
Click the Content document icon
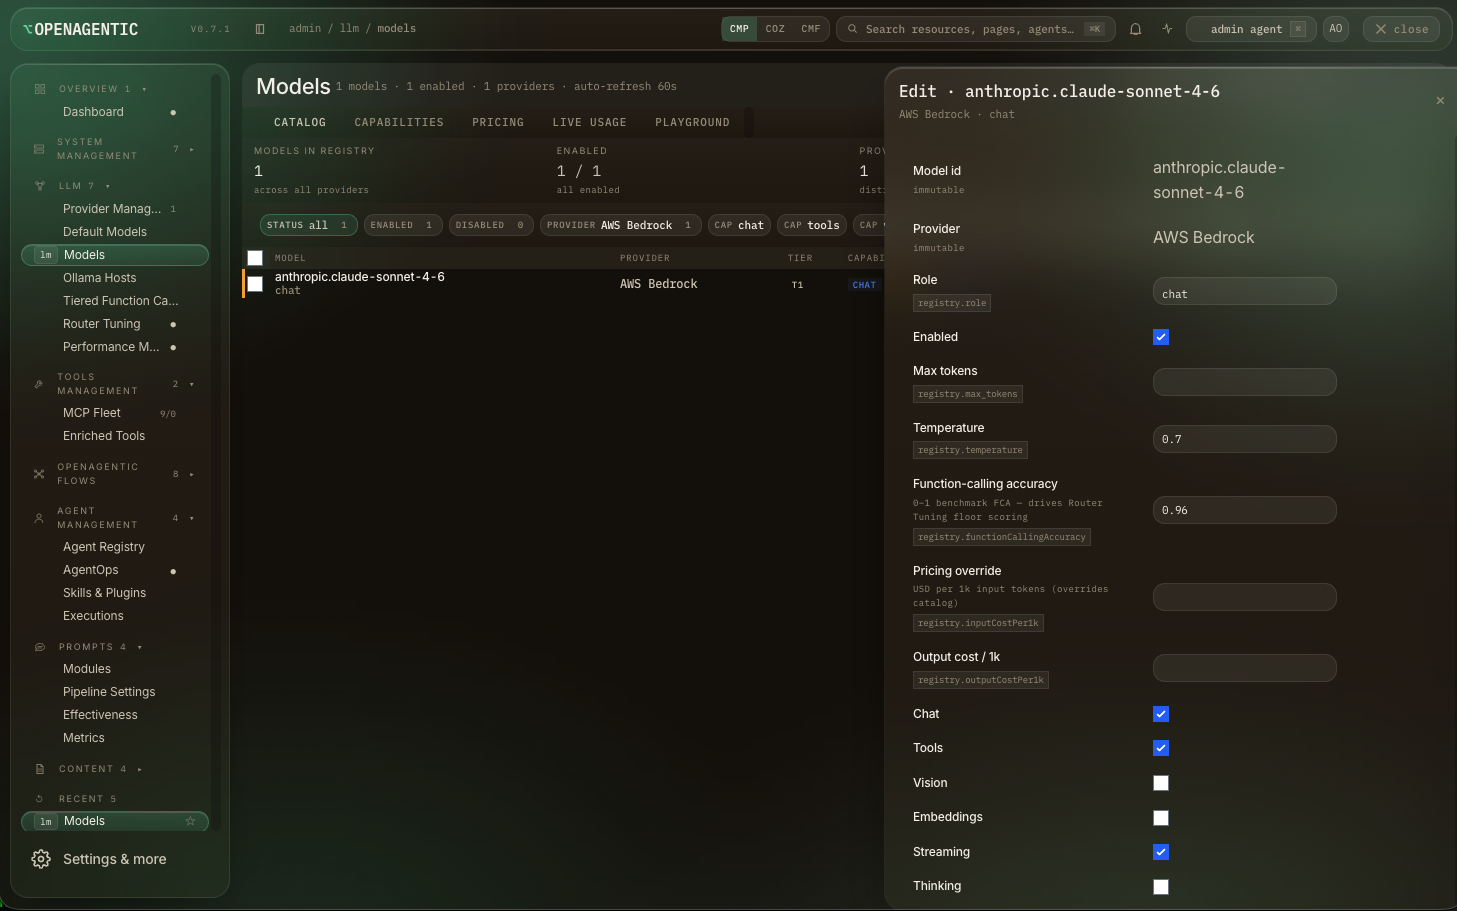40,769
